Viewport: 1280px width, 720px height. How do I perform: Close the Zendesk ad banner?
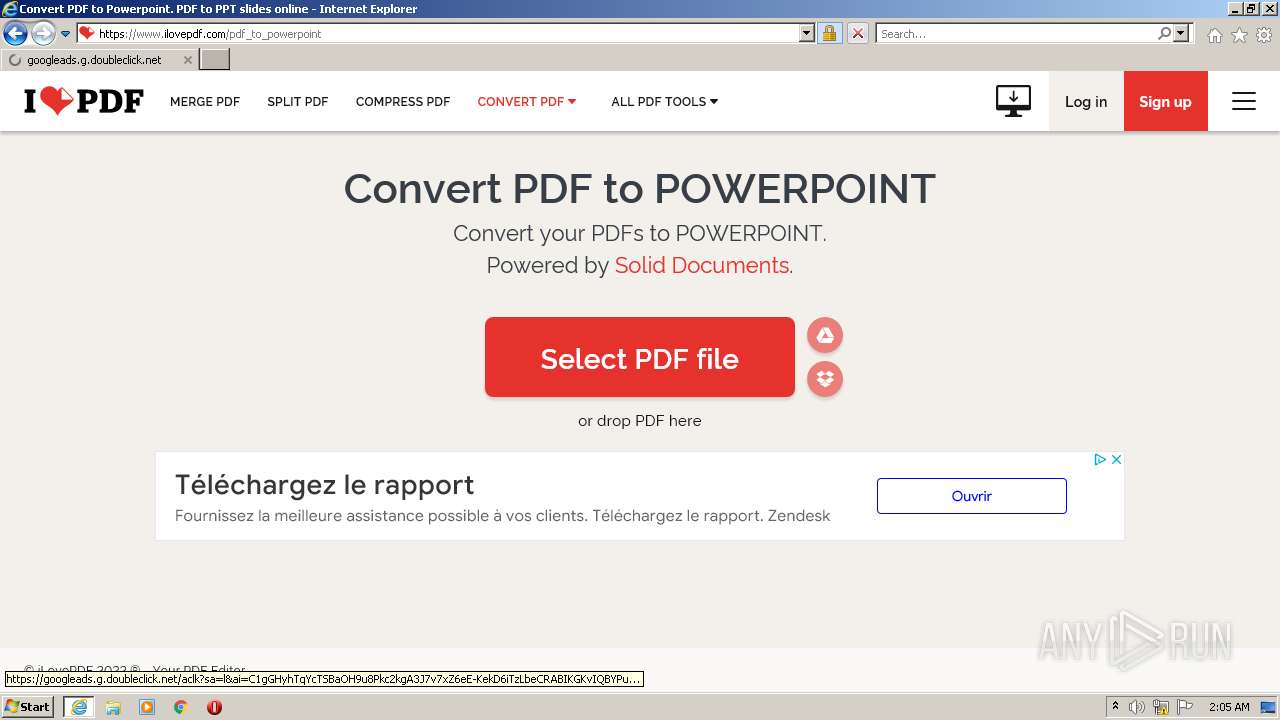[1116, 459]
